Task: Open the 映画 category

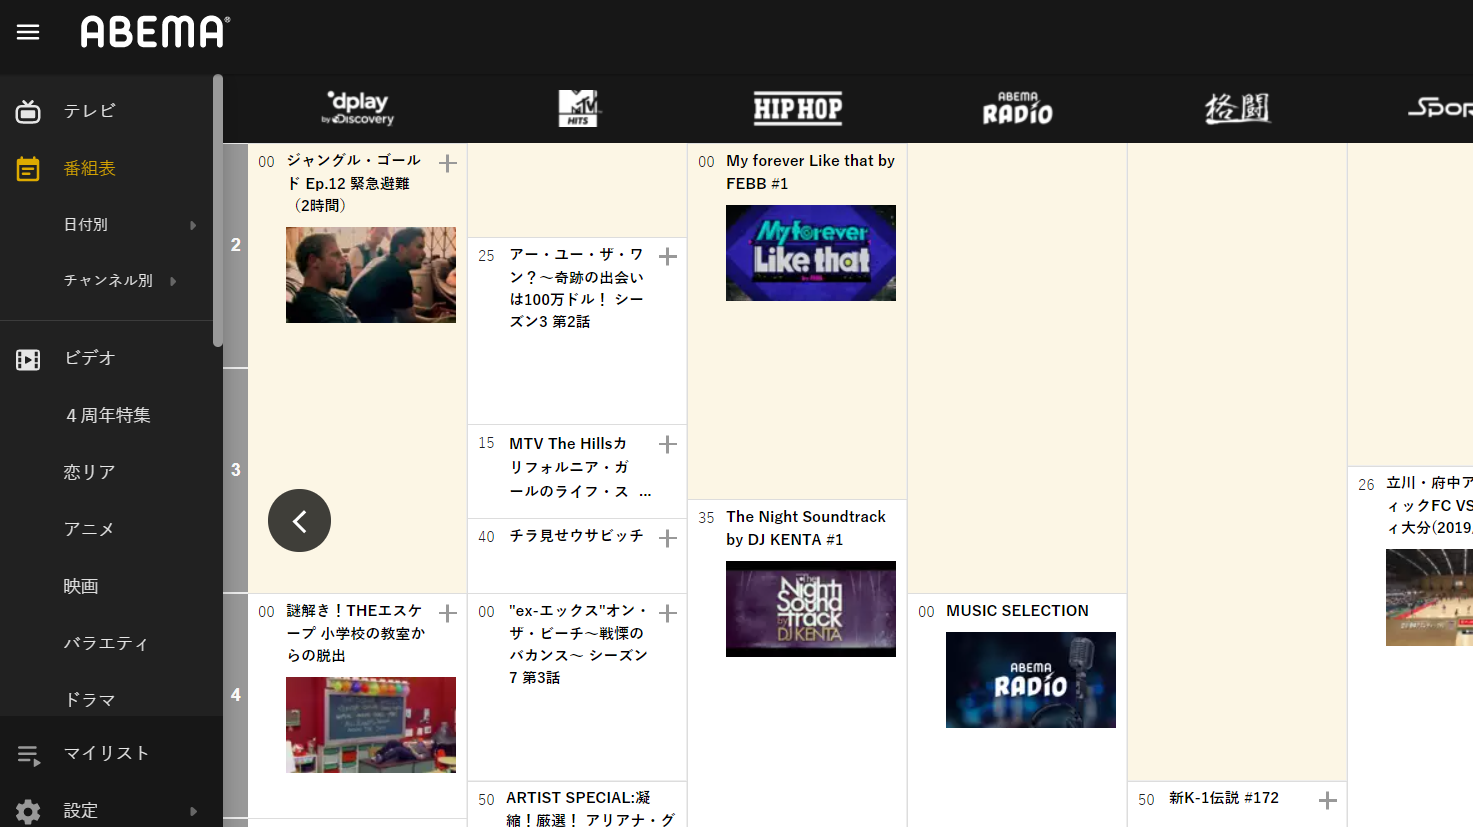Action: click(x=81, y=586)
